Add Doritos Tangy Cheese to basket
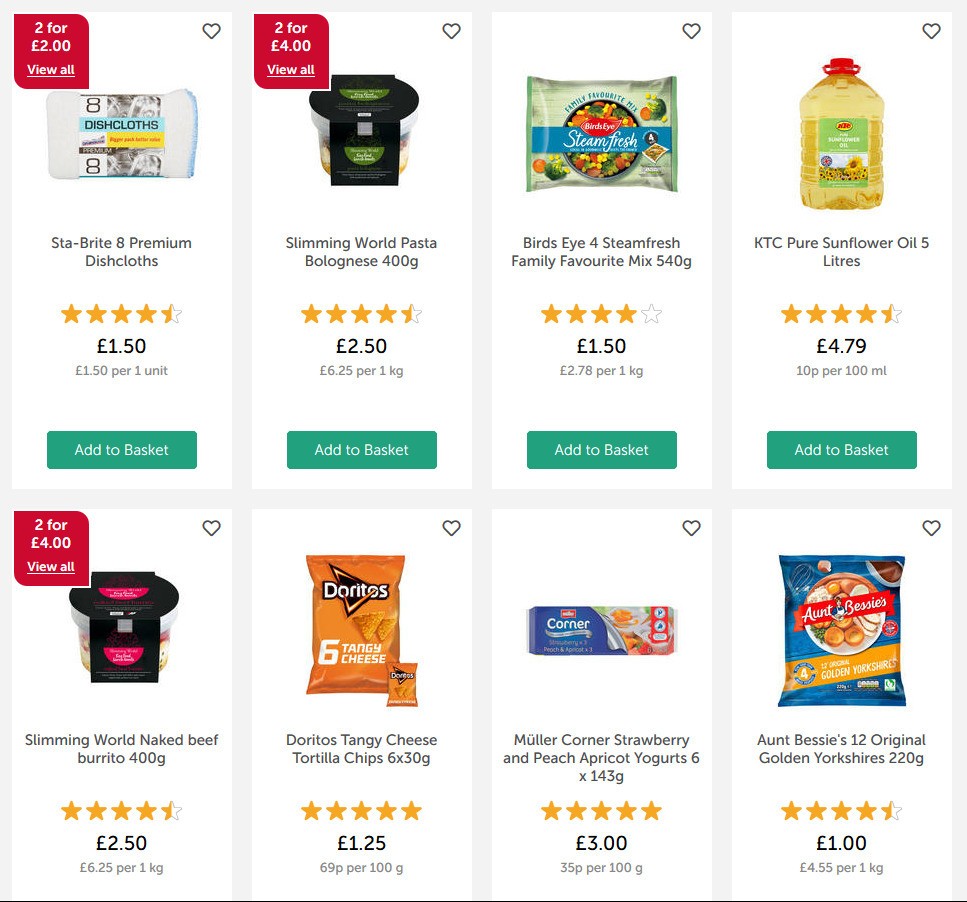The image size is (967, 902). pos(361,897)
